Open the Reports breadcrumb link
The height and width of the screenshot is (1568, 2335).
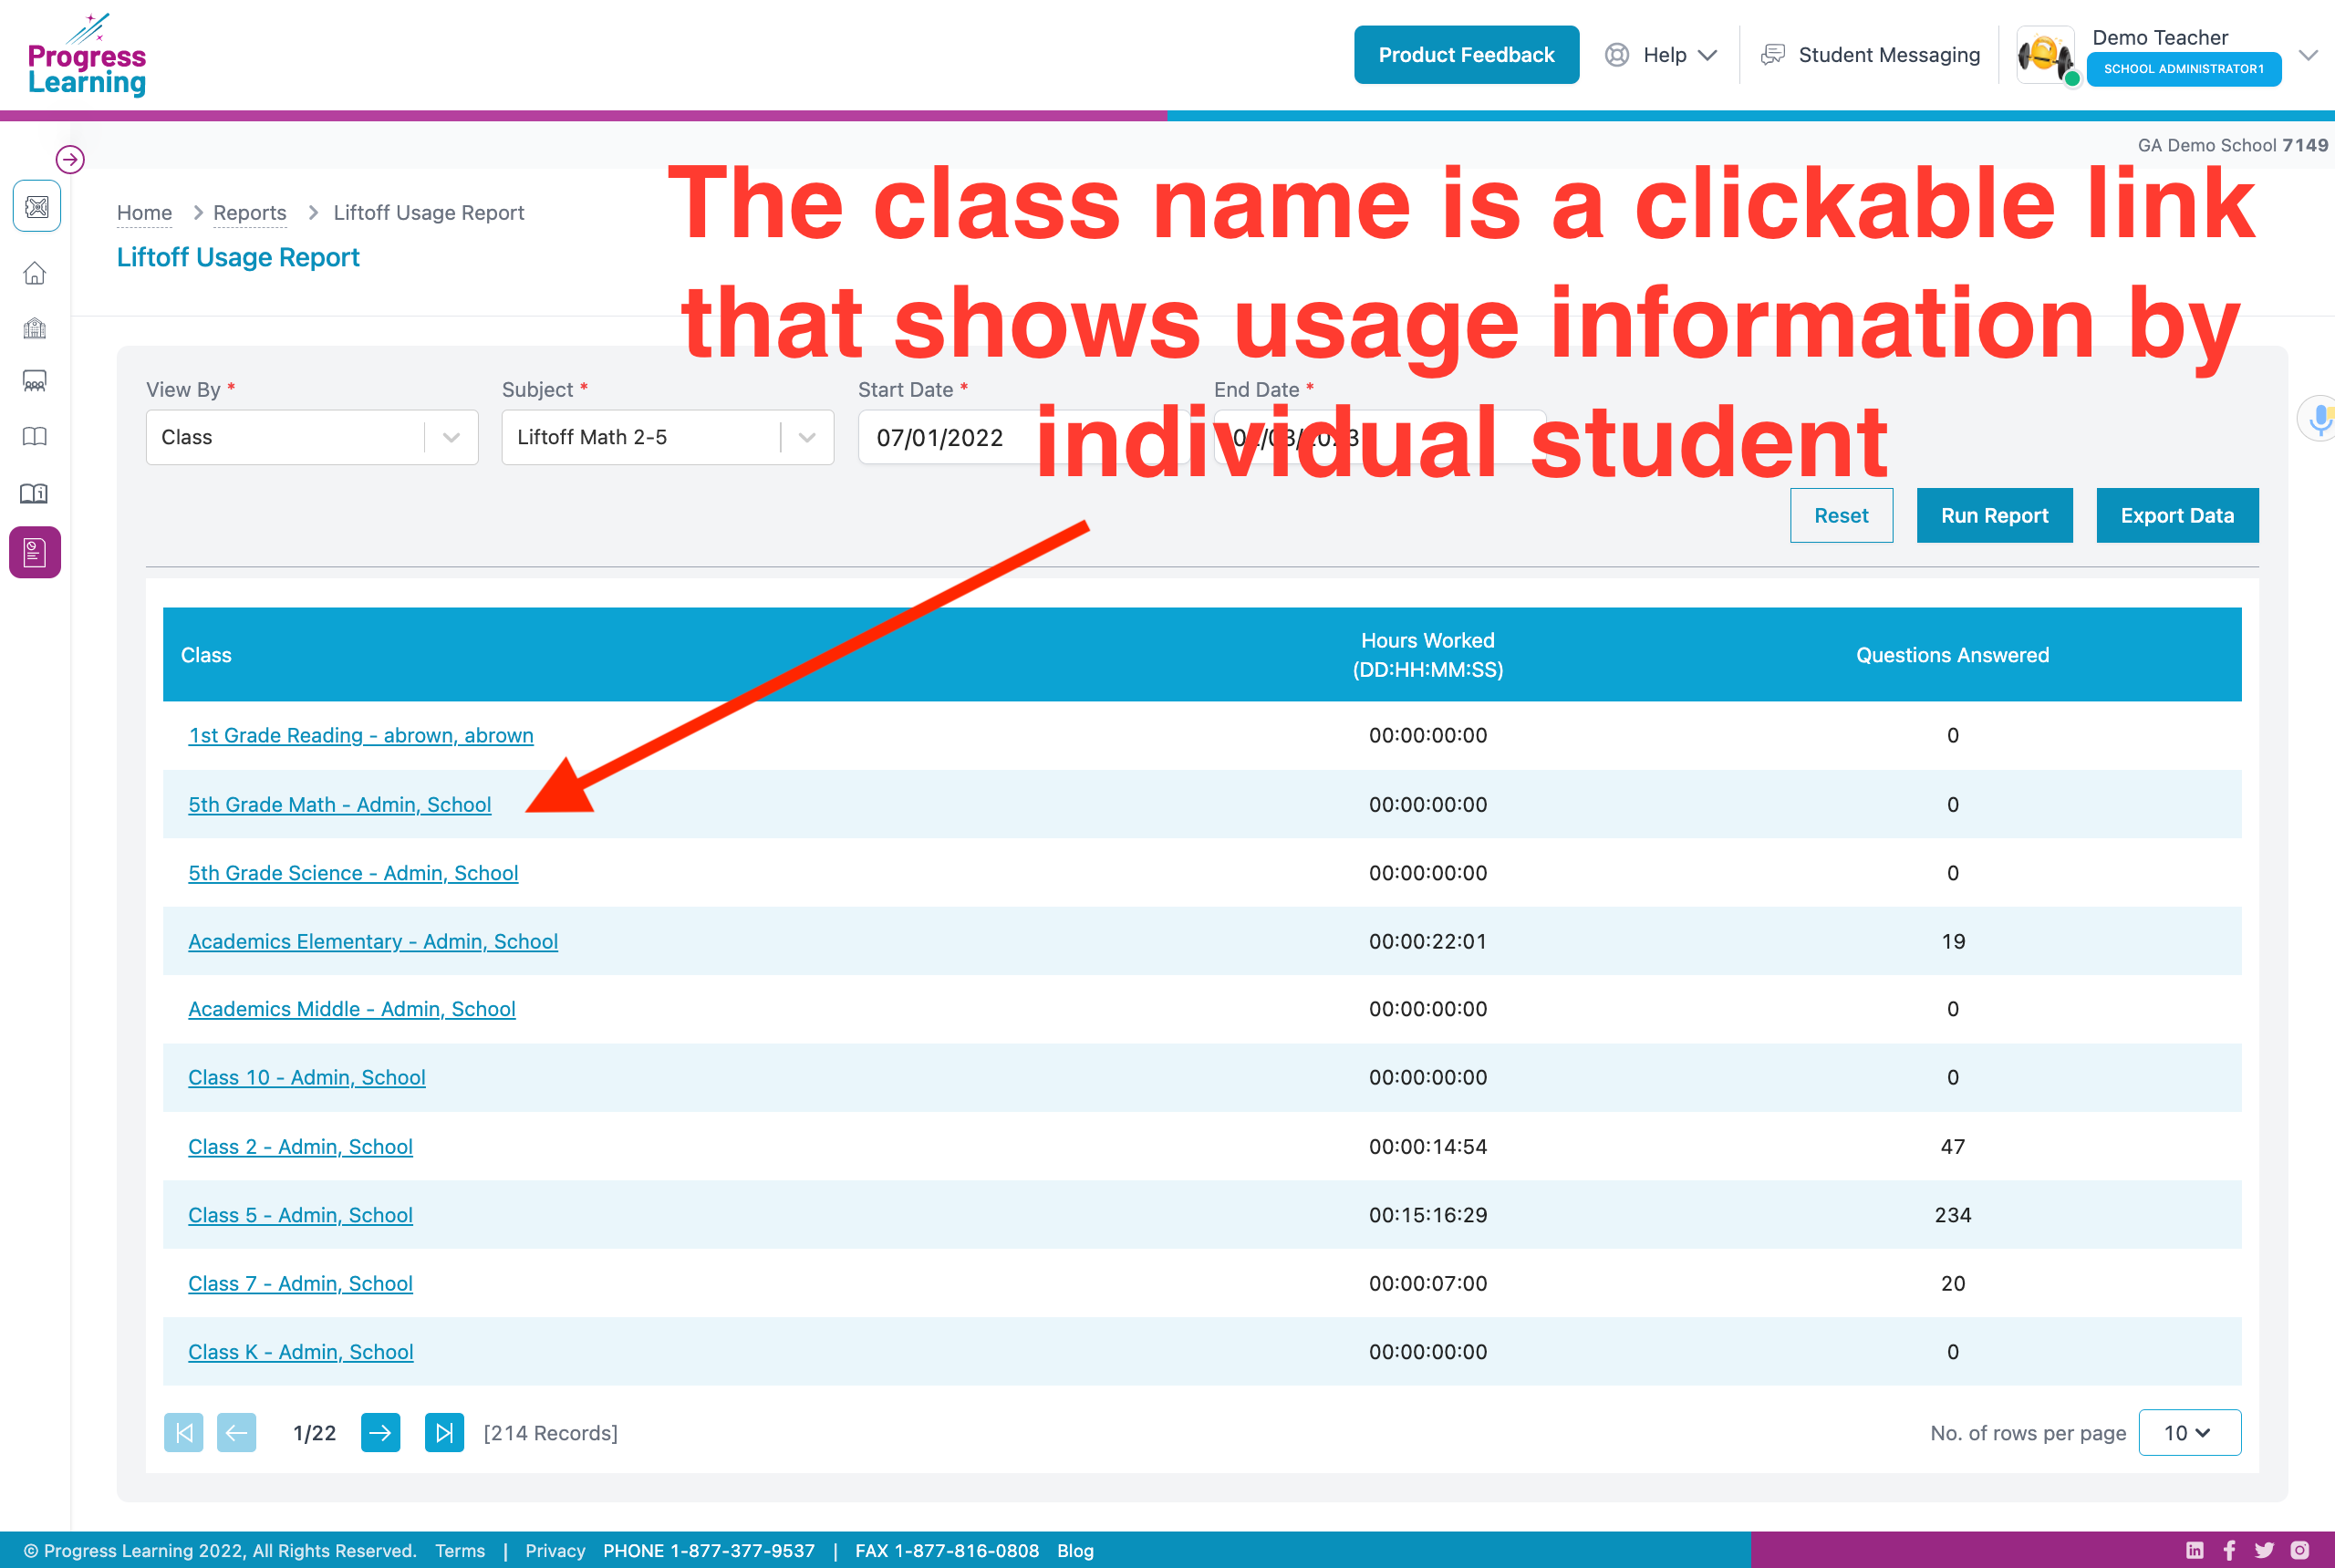tap(249, 213)
